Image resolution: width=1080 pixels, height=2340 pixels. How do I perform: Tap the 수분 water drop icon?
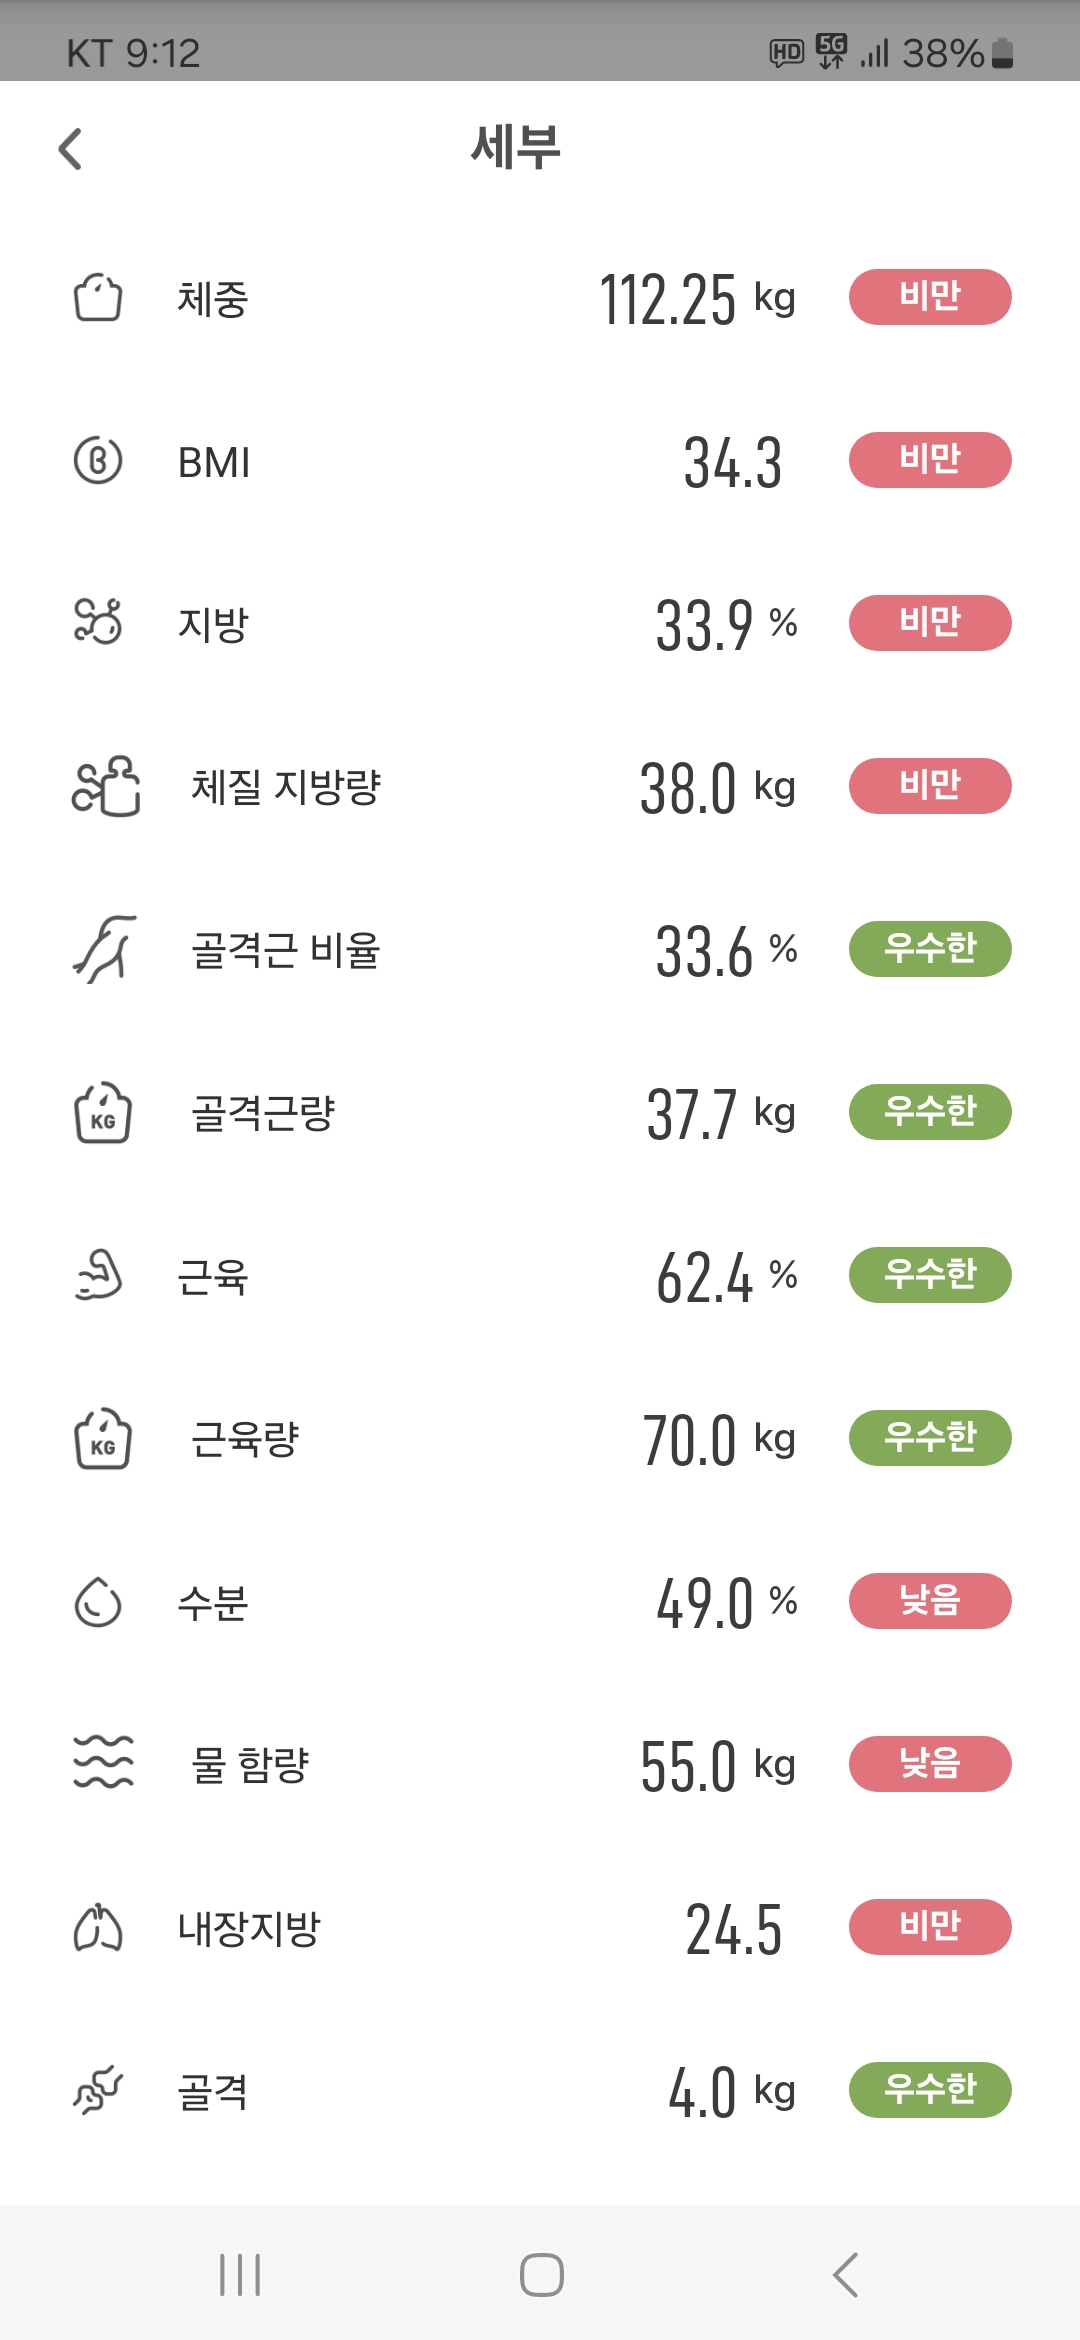tap(98, 1602)
